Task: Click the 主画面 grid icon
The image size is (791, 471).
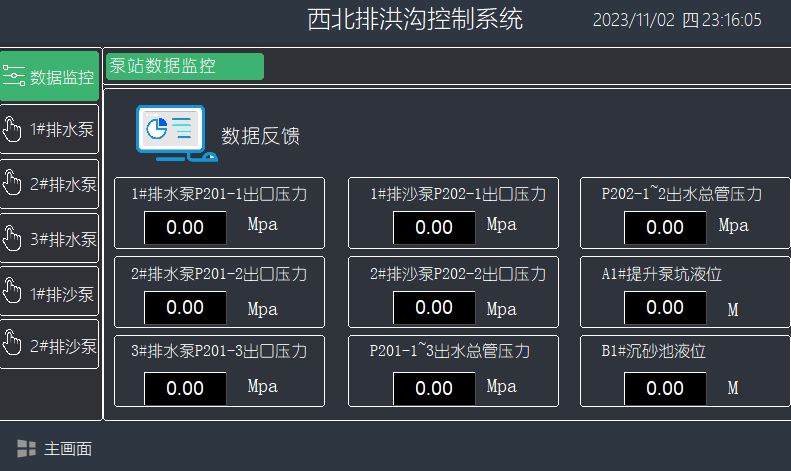Action: coord(26,449)
